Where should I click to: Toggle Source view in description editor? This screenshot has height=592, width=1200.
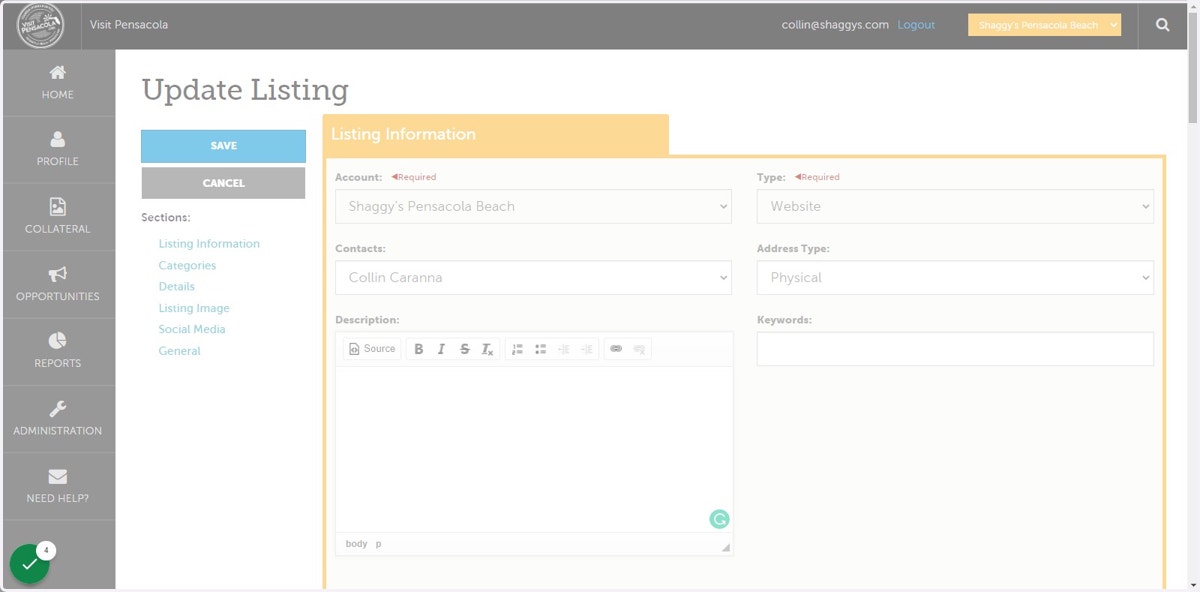(372, 349)
